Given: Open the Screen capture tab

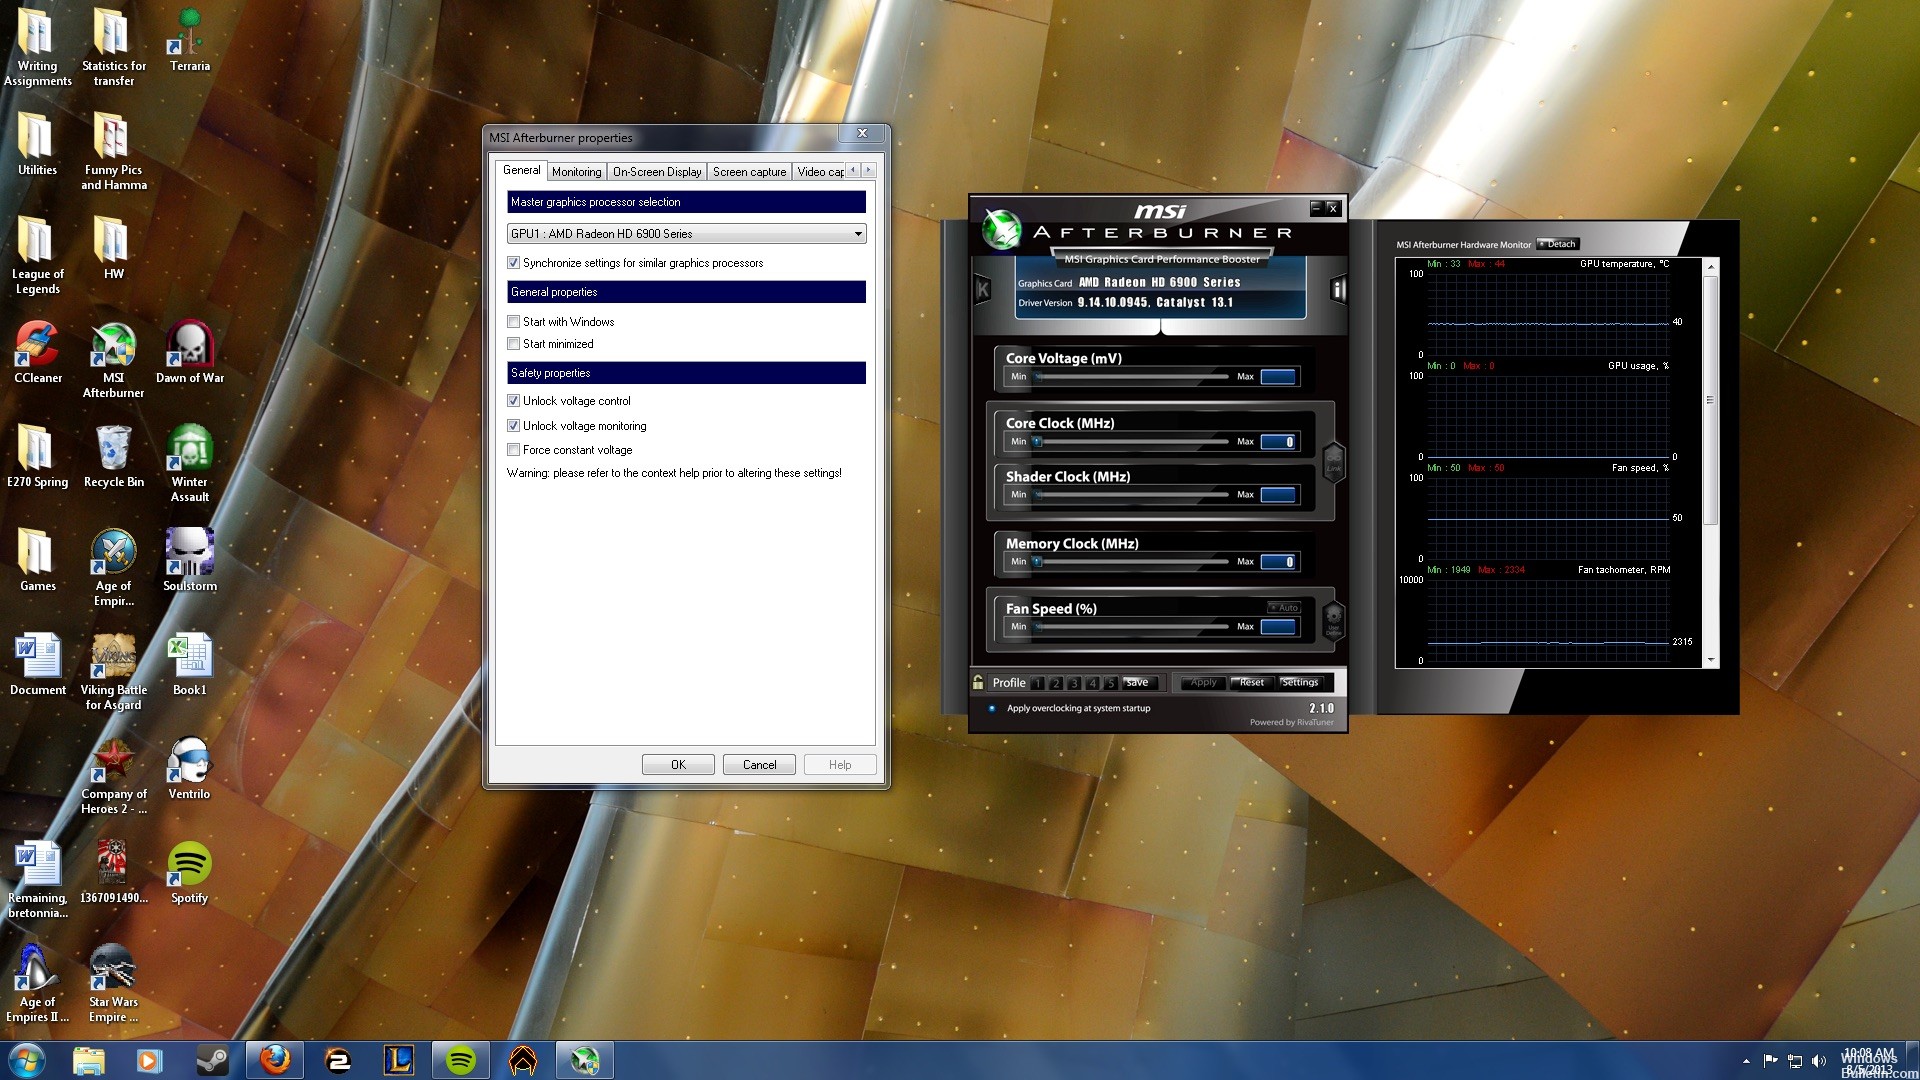Looking at the screenshot, I should pyautogui.click(x=749, y=172).
